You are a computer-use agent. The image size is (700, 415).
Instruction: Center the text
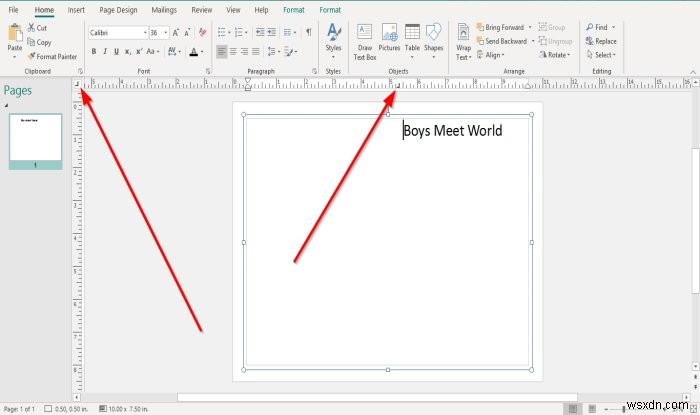[x=233, y=52]
